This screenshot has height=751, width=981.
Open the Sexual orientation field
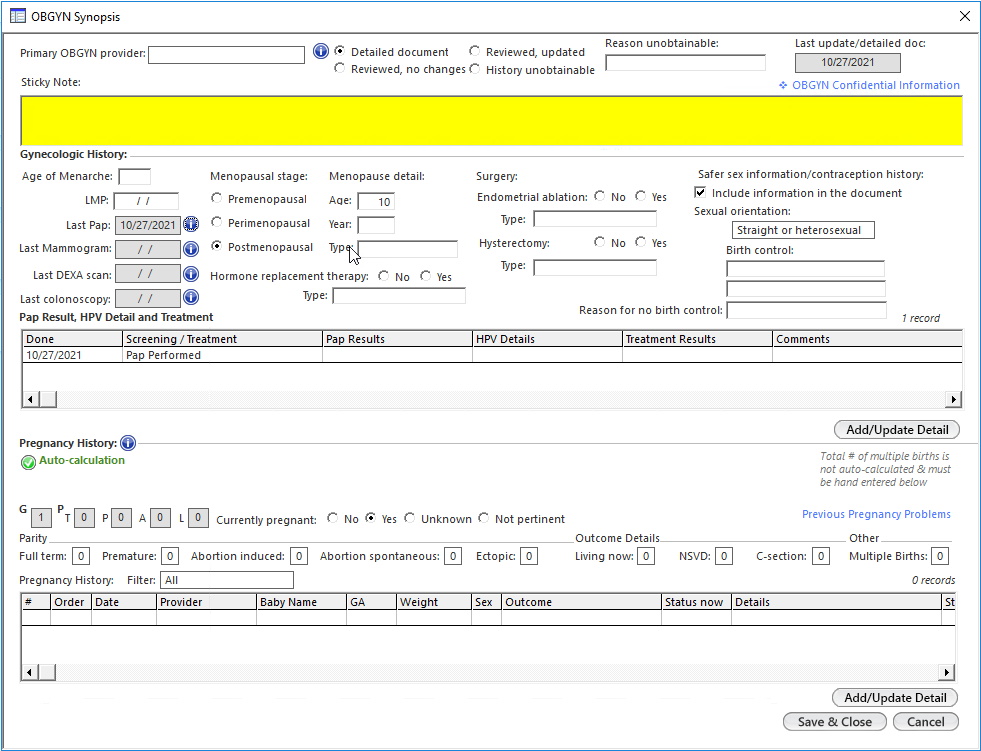(803, 230)
